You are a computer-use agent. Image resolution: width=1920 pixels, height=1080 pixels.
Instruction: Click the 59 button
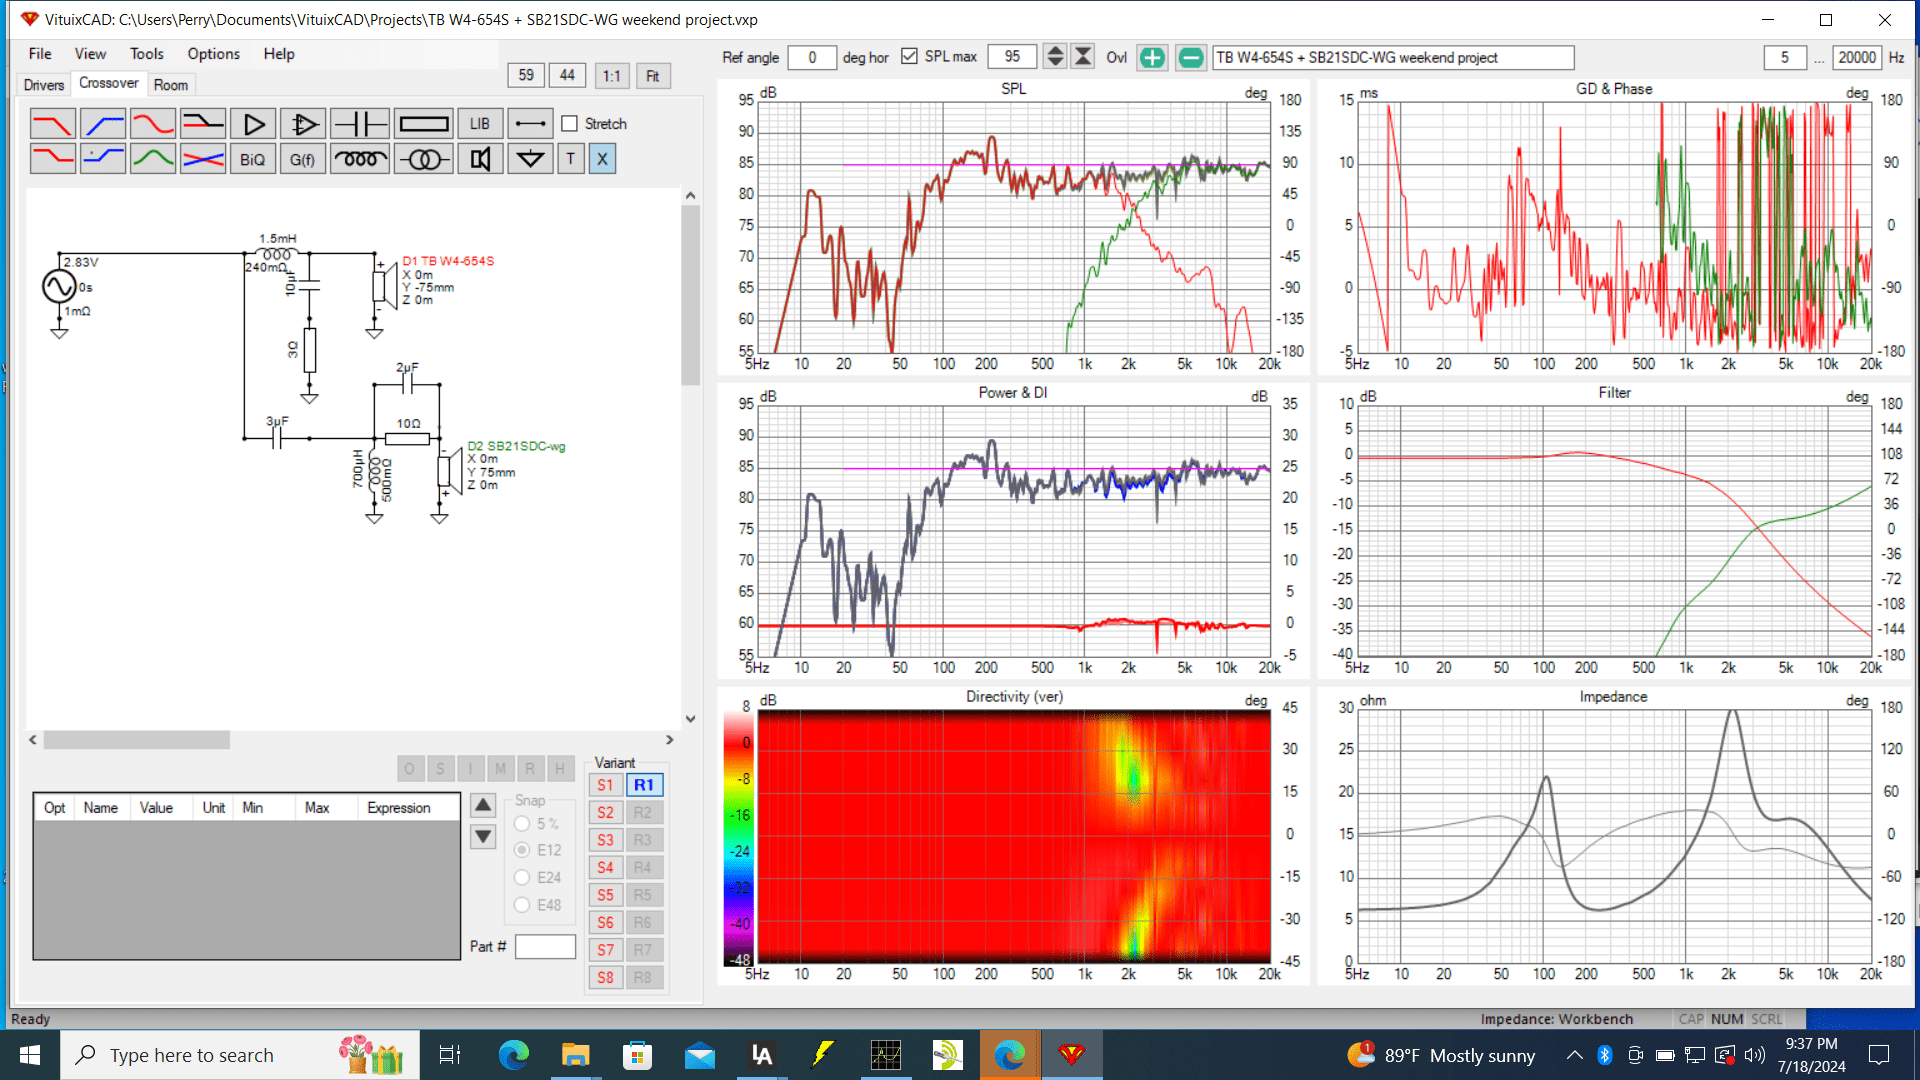(526, 75)
